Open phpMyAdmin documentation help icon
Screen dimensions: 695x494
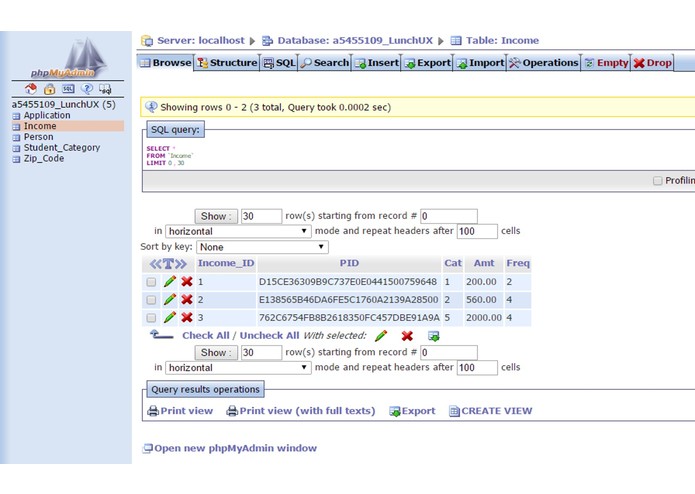click(87, 89)
